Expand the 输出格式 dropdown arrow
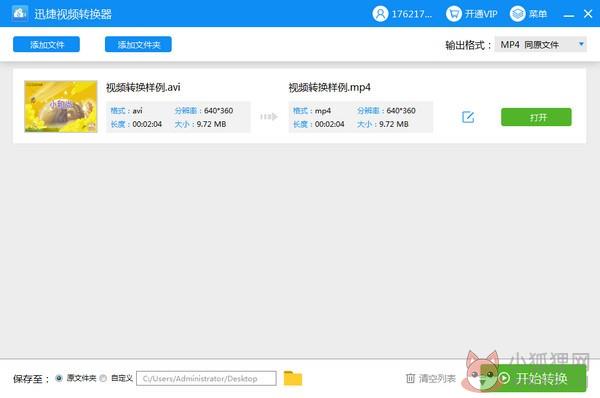The width and height of the screenshot is (600, 398). [581, 44]
